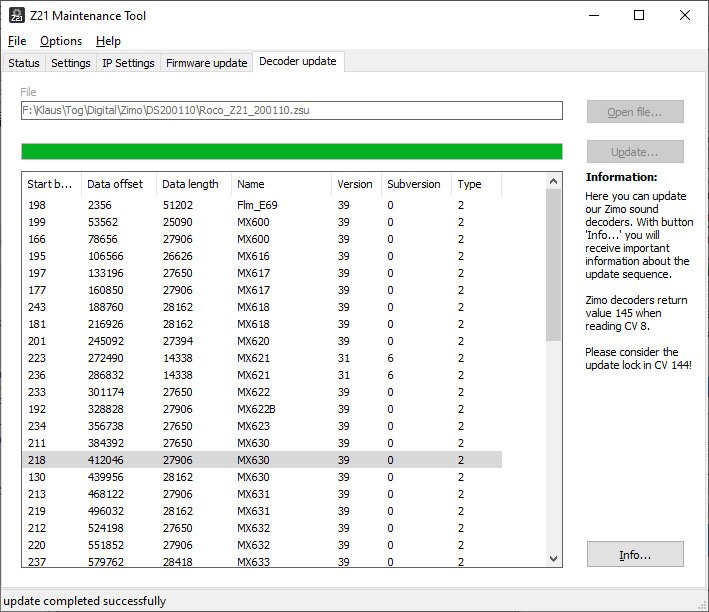Click the Z21 app icon in title bar
This screenshot has width=709, height=612.
(17, 15)
